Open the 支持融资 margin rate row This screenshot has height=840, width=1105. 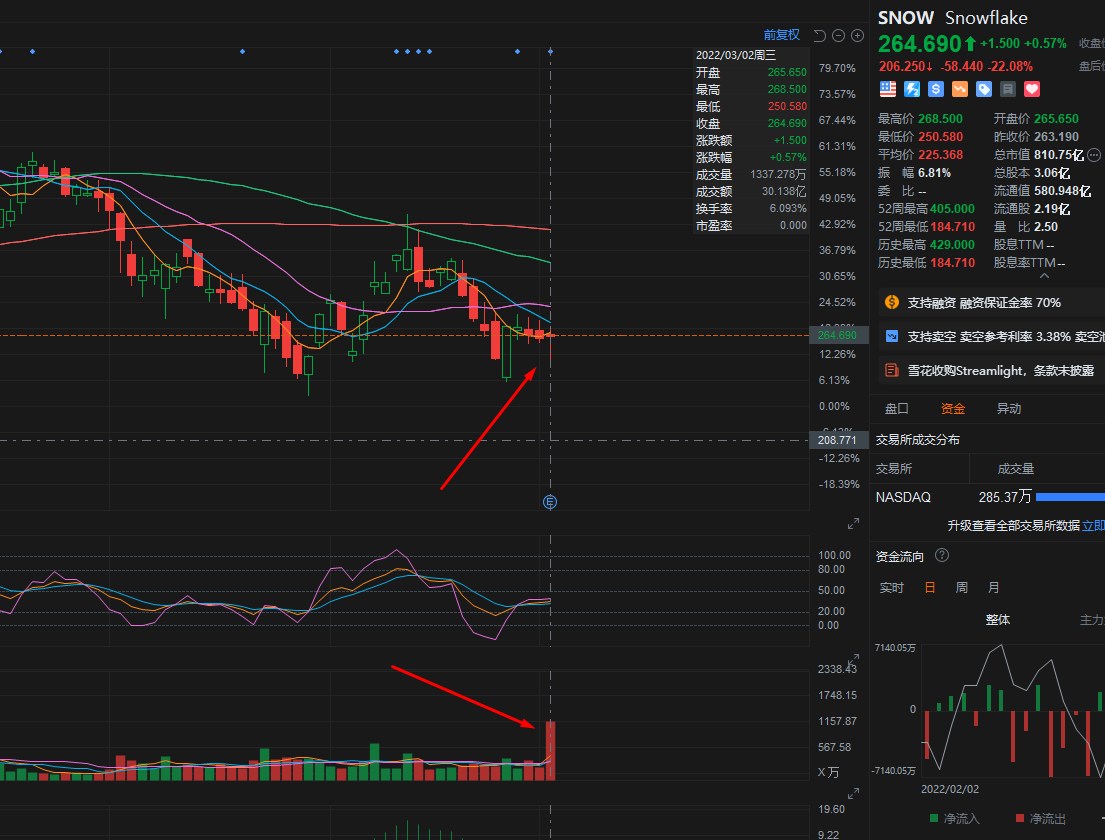992,302
